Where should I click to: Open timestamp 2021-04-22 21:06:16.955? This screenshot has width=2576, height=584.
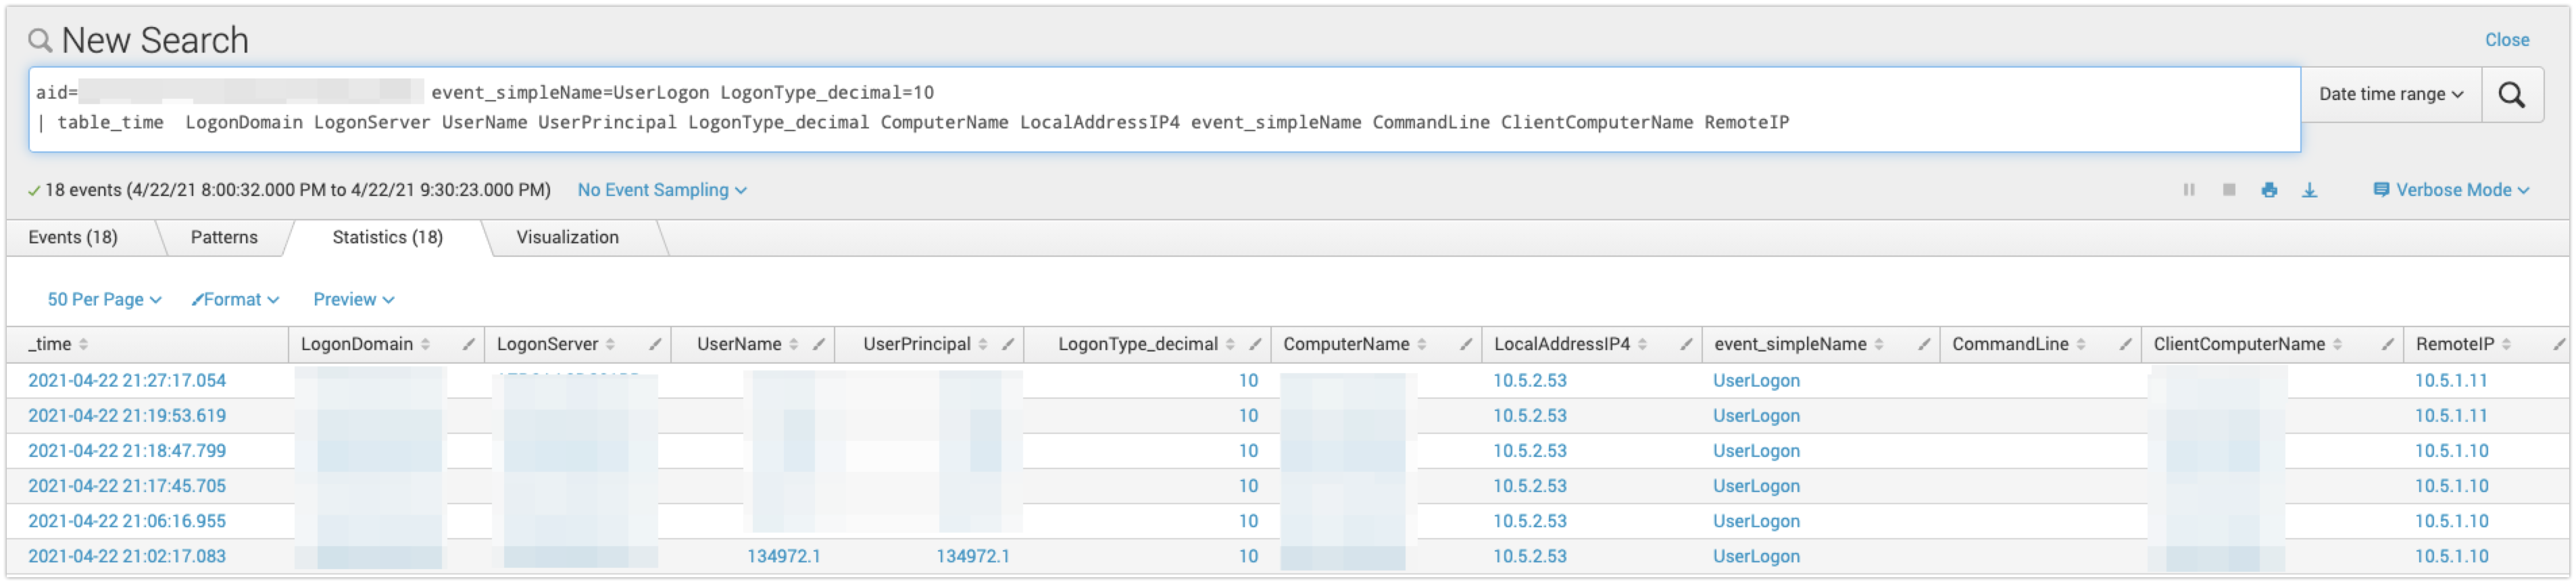[x=127, y=521]
